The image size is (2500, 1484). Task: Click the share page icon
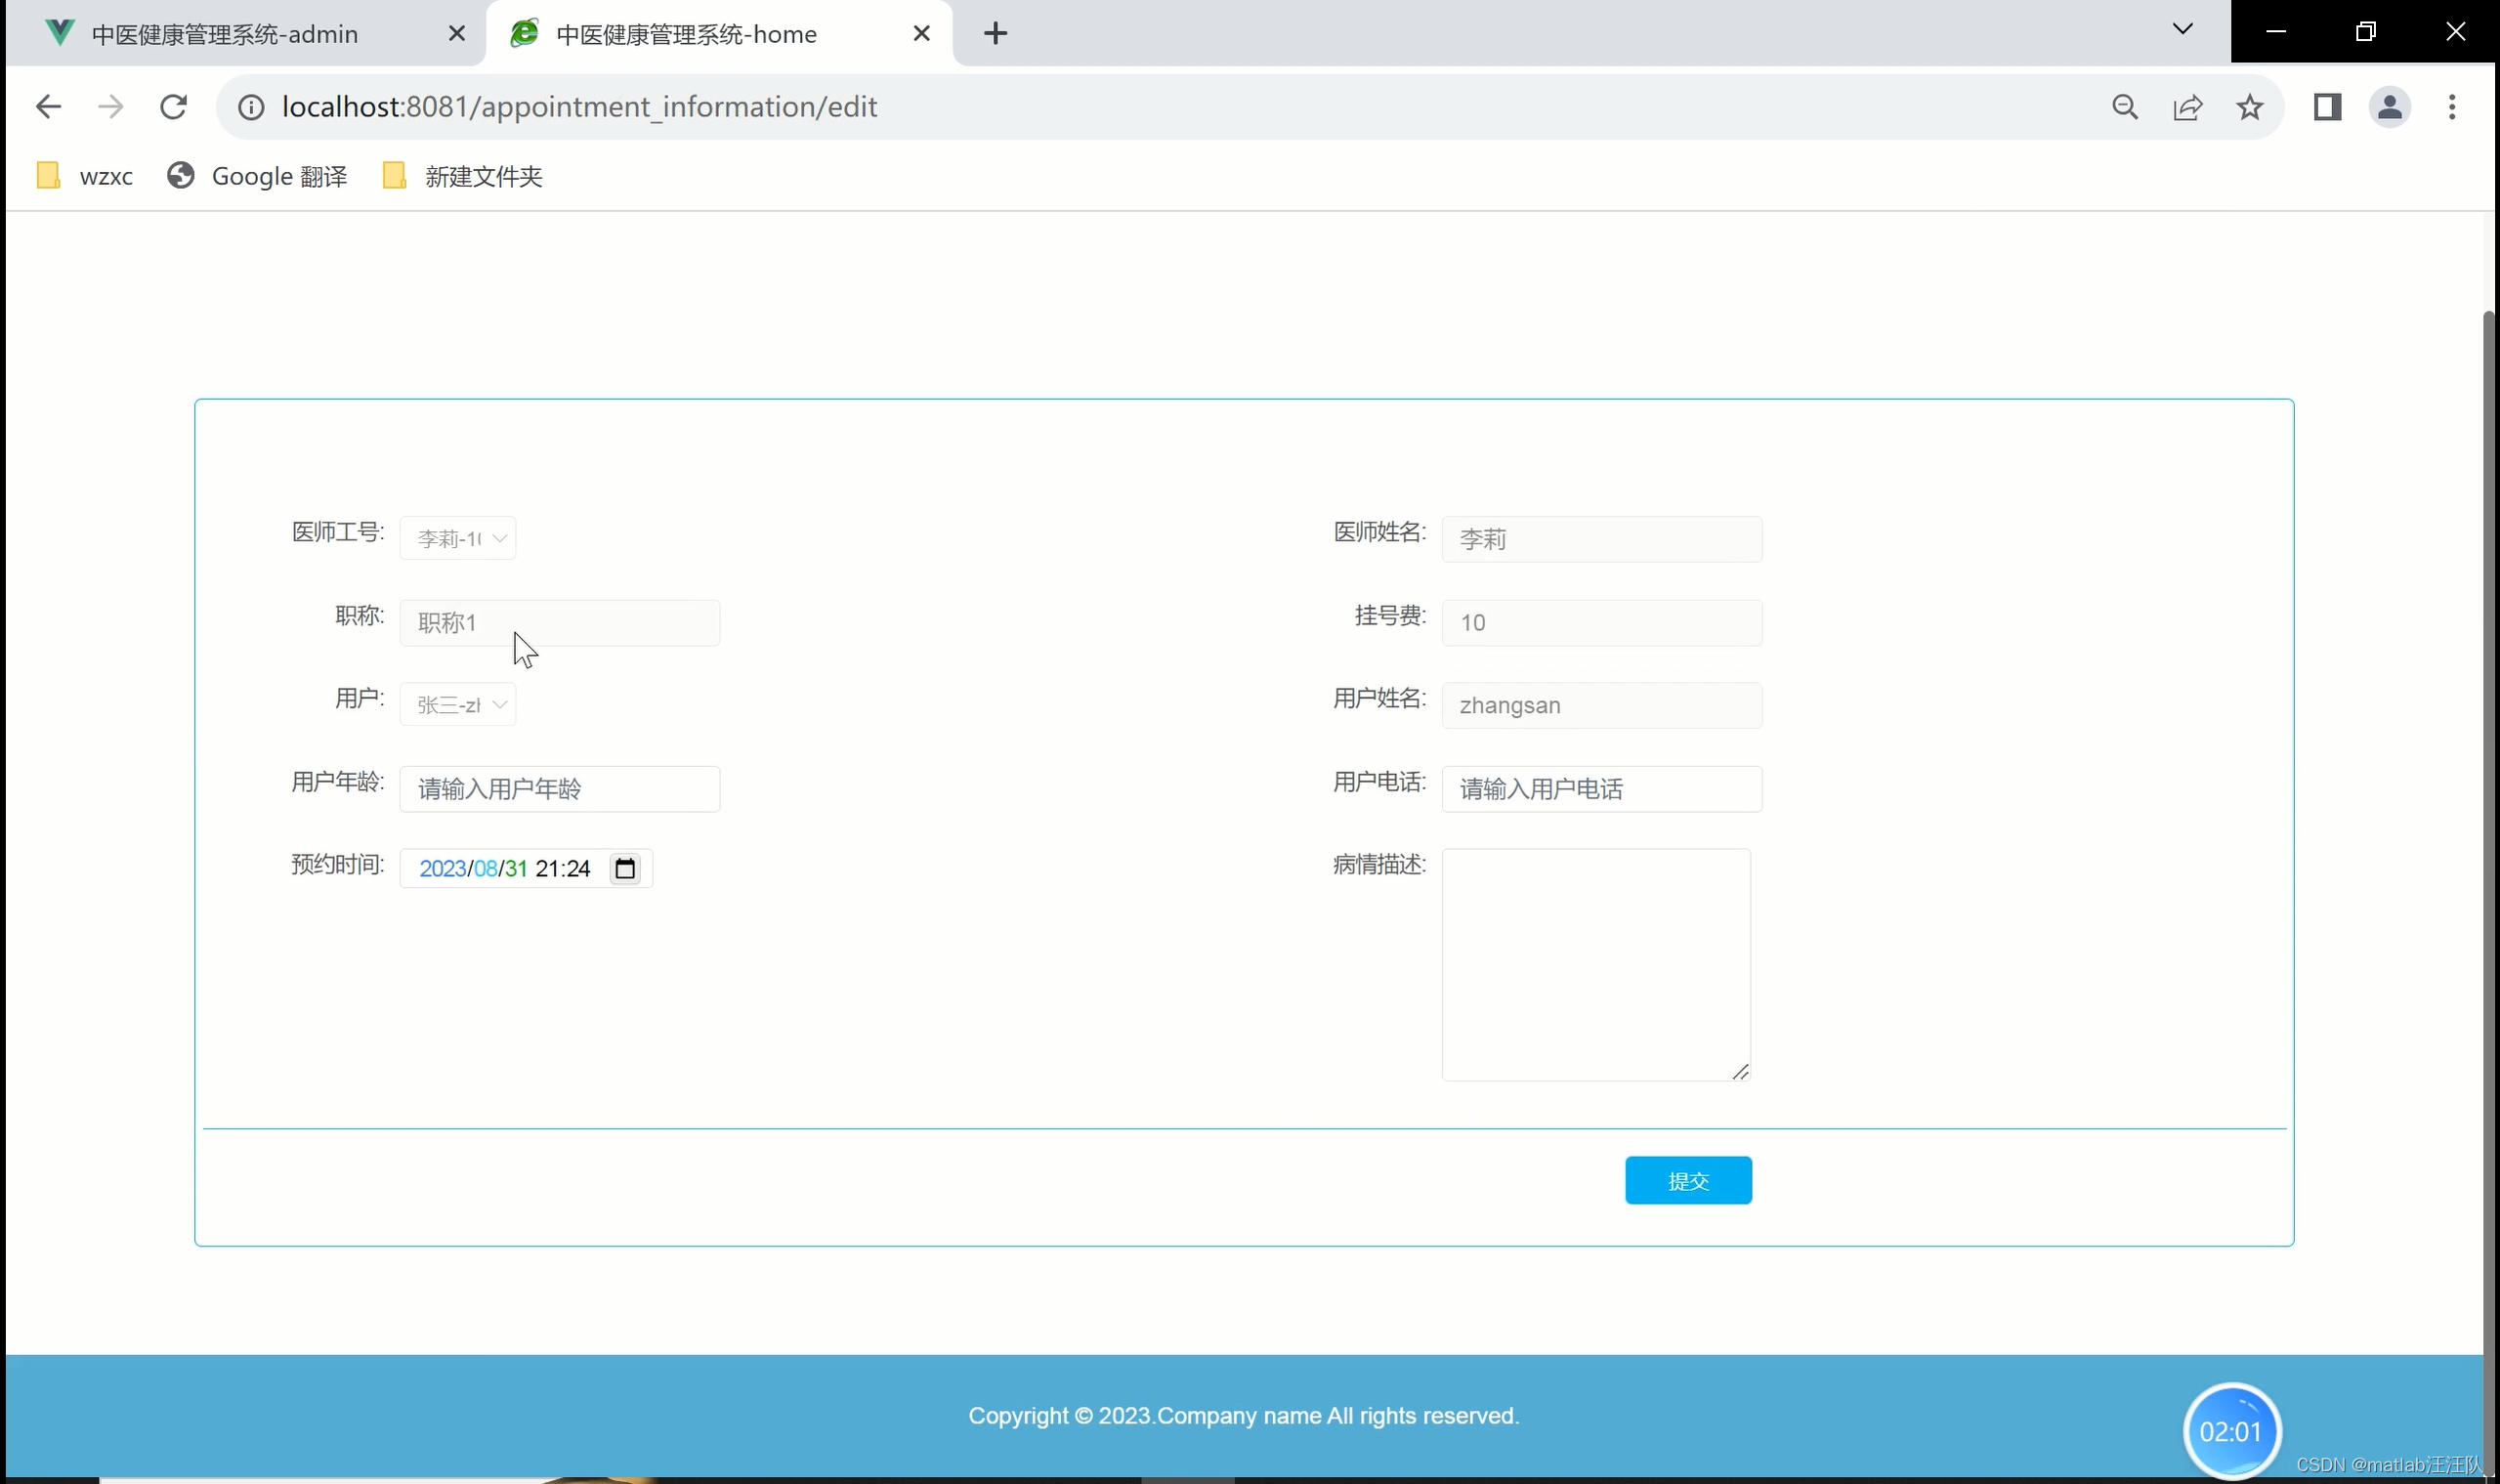2188,107
